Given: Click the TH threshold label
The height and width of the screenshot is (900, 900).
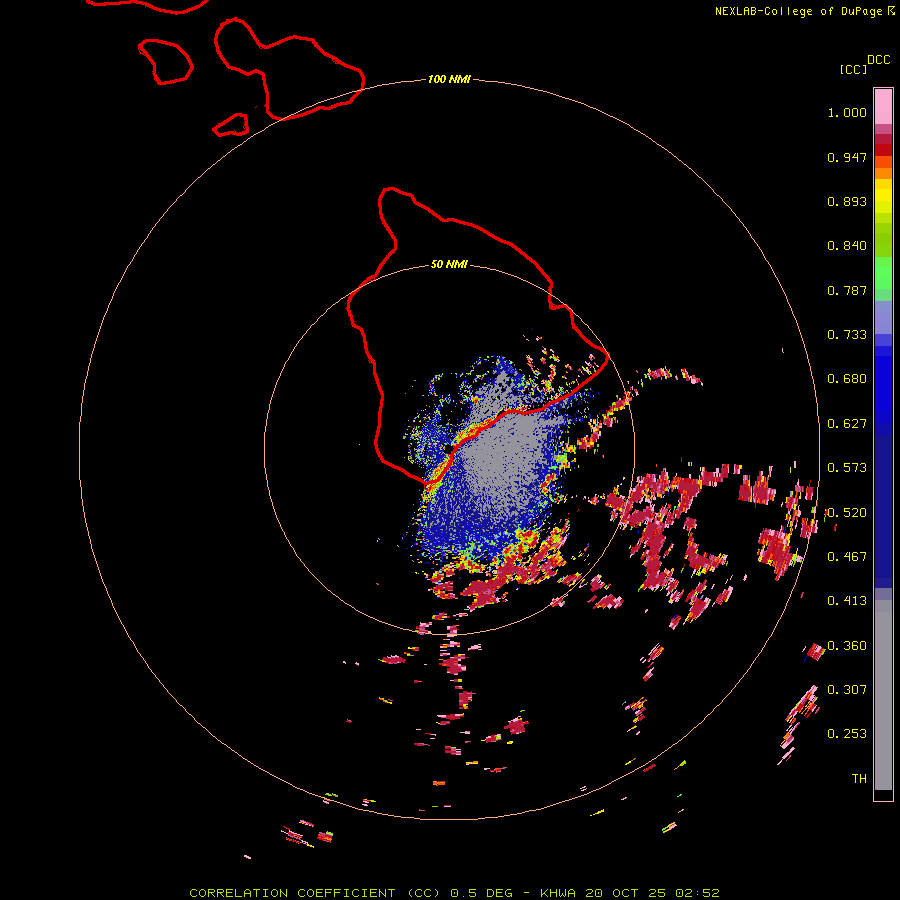Looking at the screenshot, I should [x=859, y=778].
